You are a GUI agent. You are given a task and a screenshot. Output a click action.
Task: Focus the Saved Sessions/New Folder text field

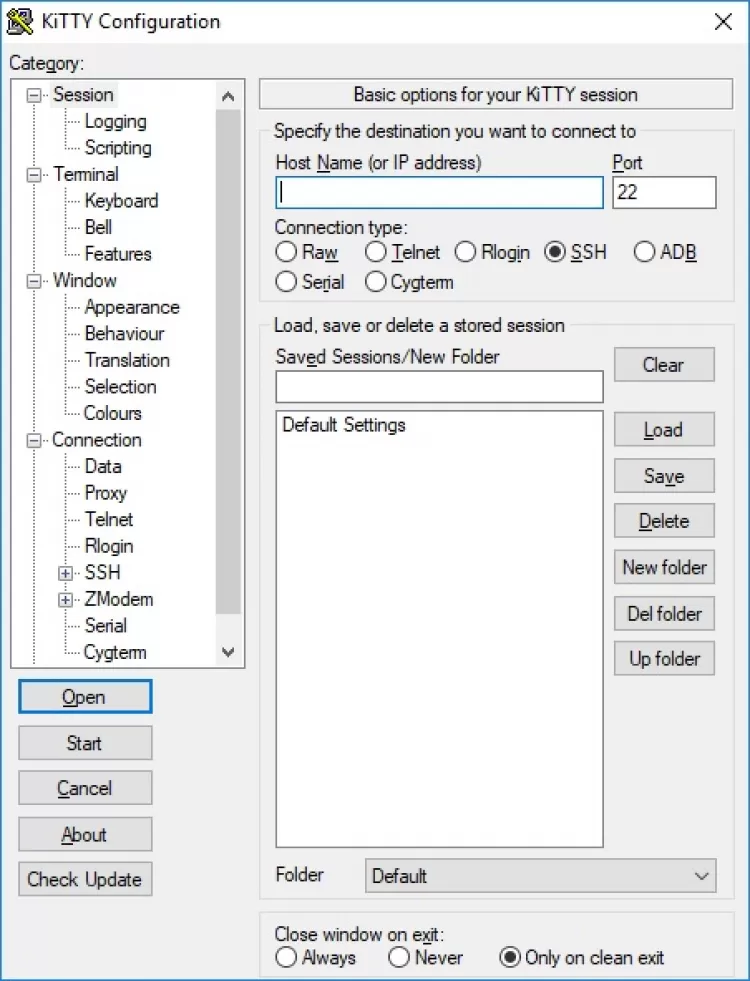click(x=439, y=387)
